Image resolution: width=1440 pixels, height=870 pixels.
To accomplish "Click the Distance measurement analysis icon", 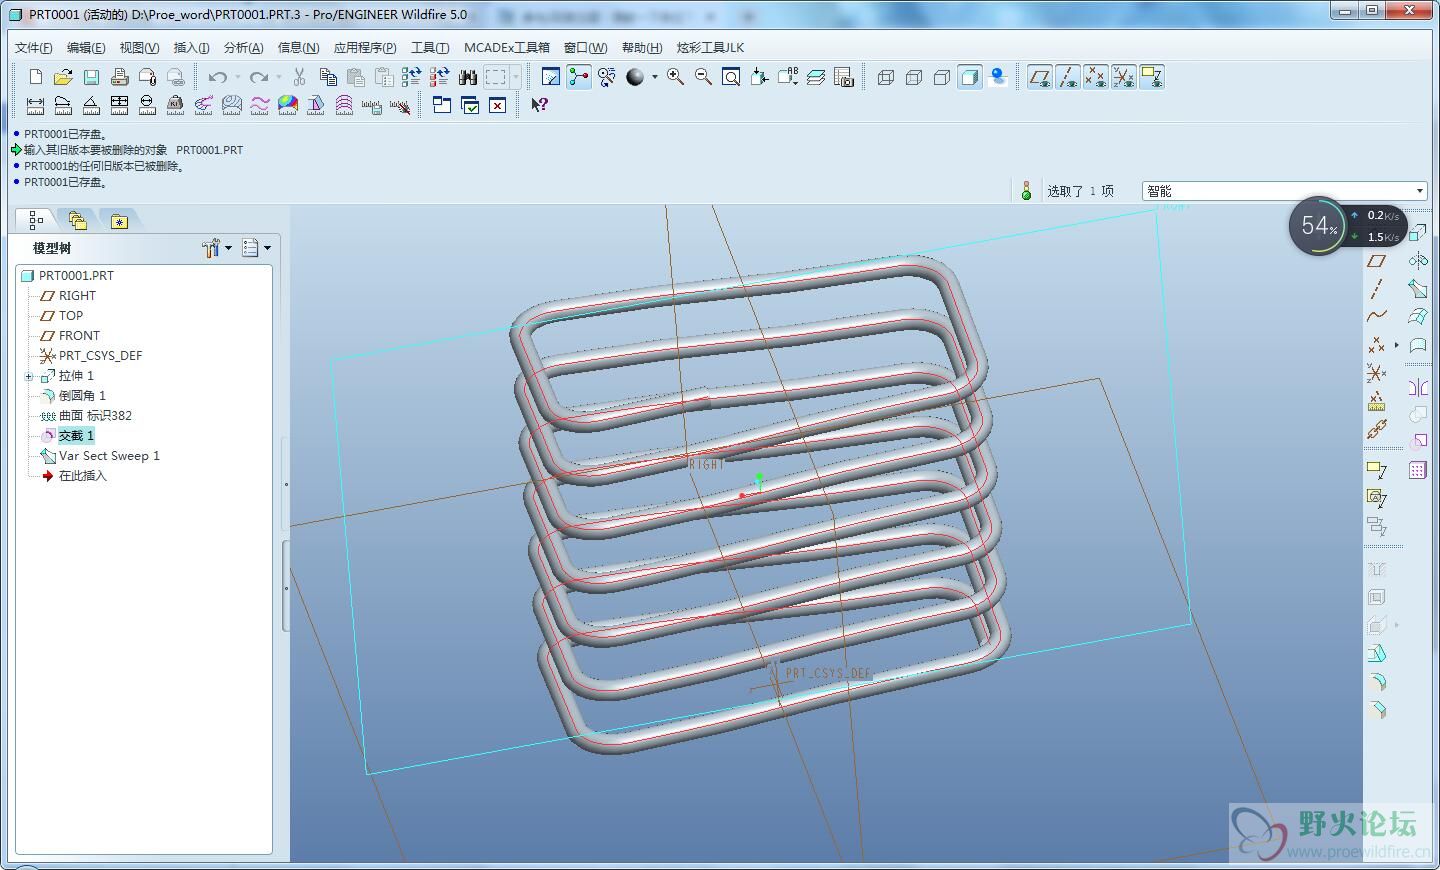I will coord(35,105).
